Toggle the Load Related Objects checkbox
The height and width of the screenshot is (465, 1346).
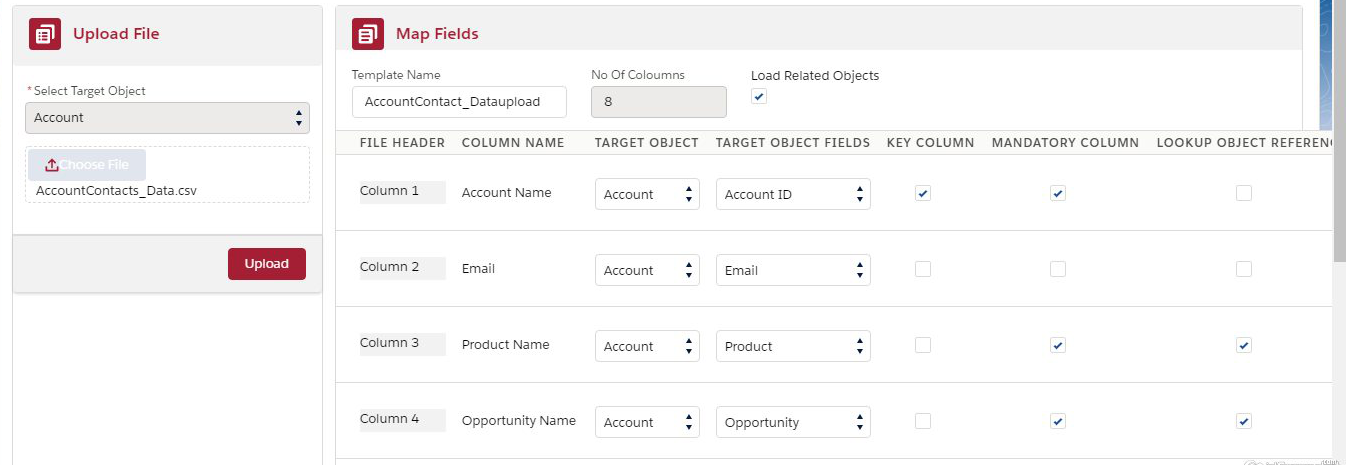(759, 97)
